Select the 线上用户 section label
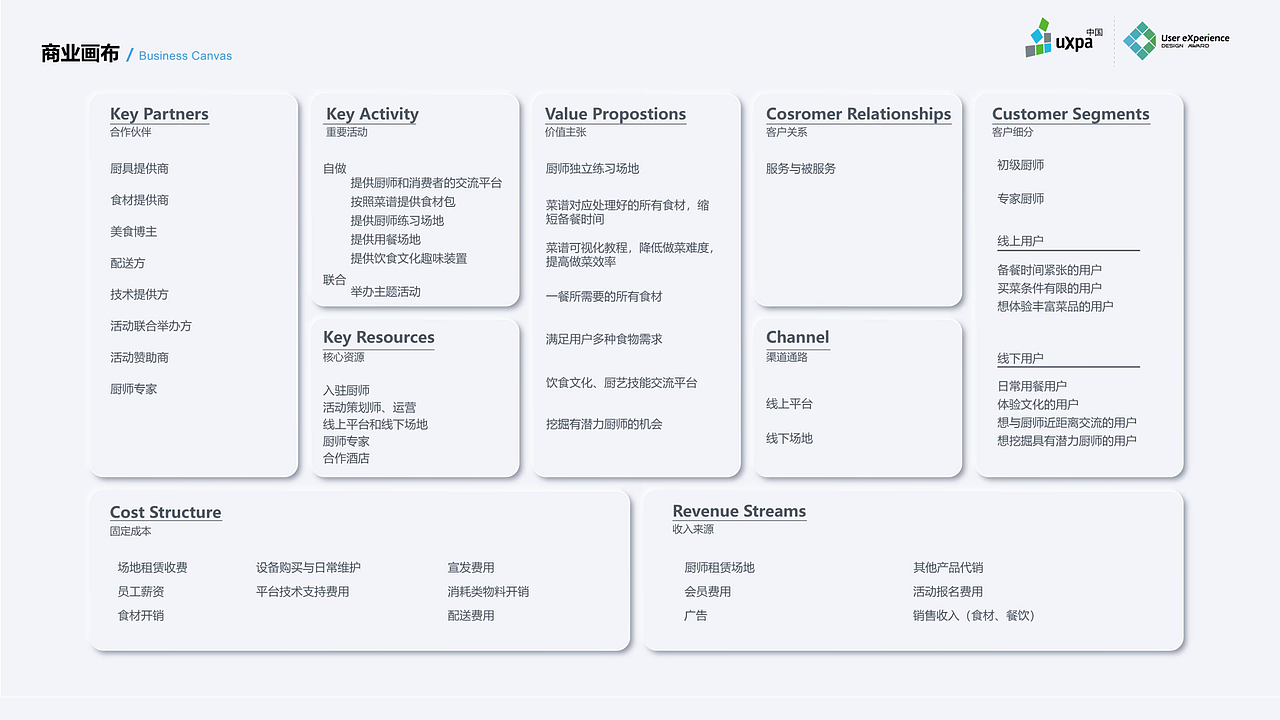 pos(1020,241)
